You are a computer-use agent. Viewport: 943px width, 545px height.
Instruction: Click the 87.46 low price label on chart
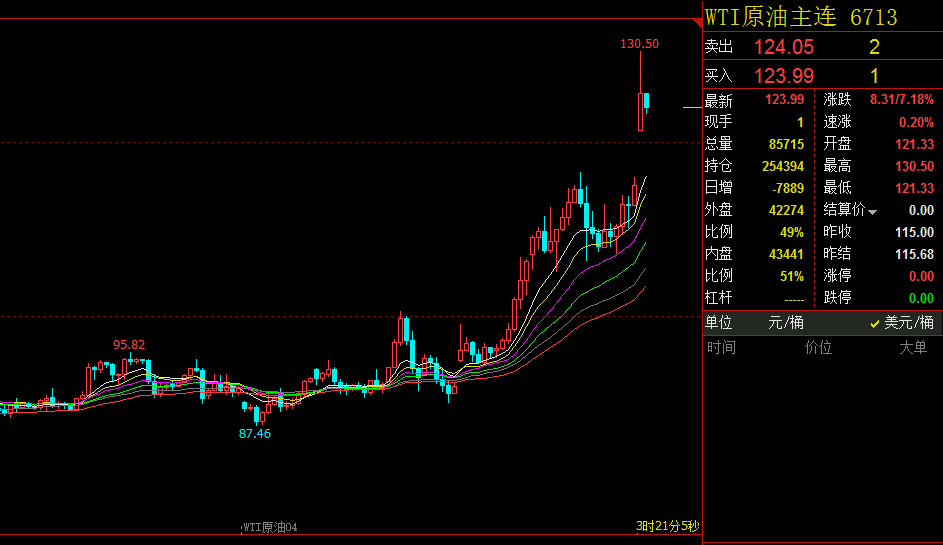point(254,434)
